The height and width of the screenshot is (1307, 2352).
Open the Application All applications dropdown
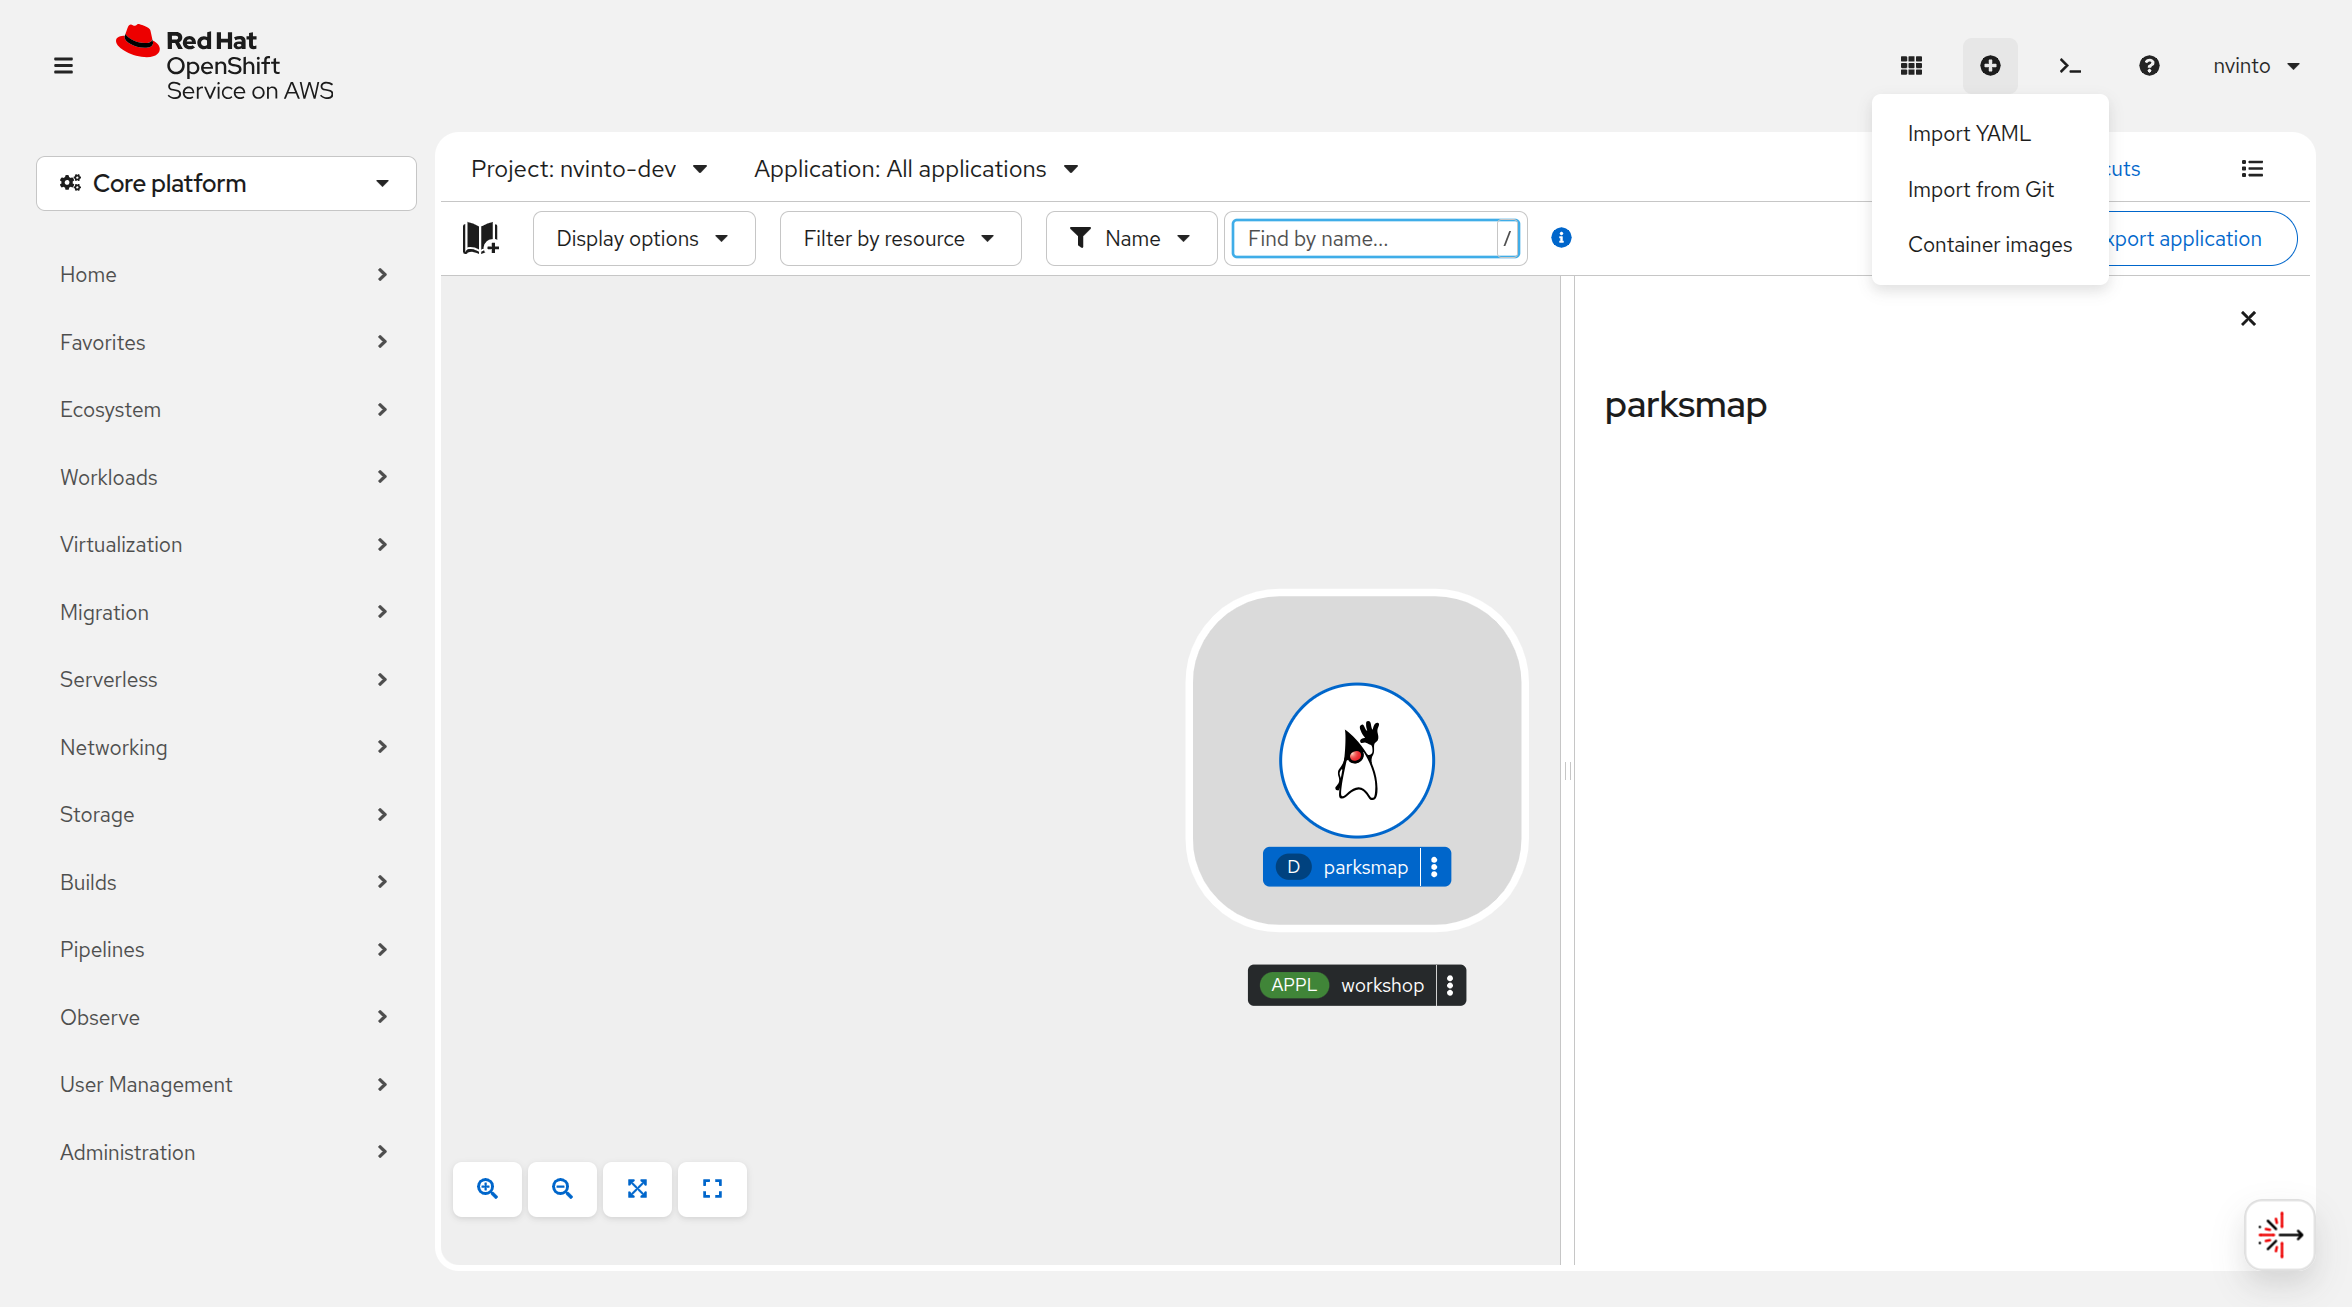916,169
